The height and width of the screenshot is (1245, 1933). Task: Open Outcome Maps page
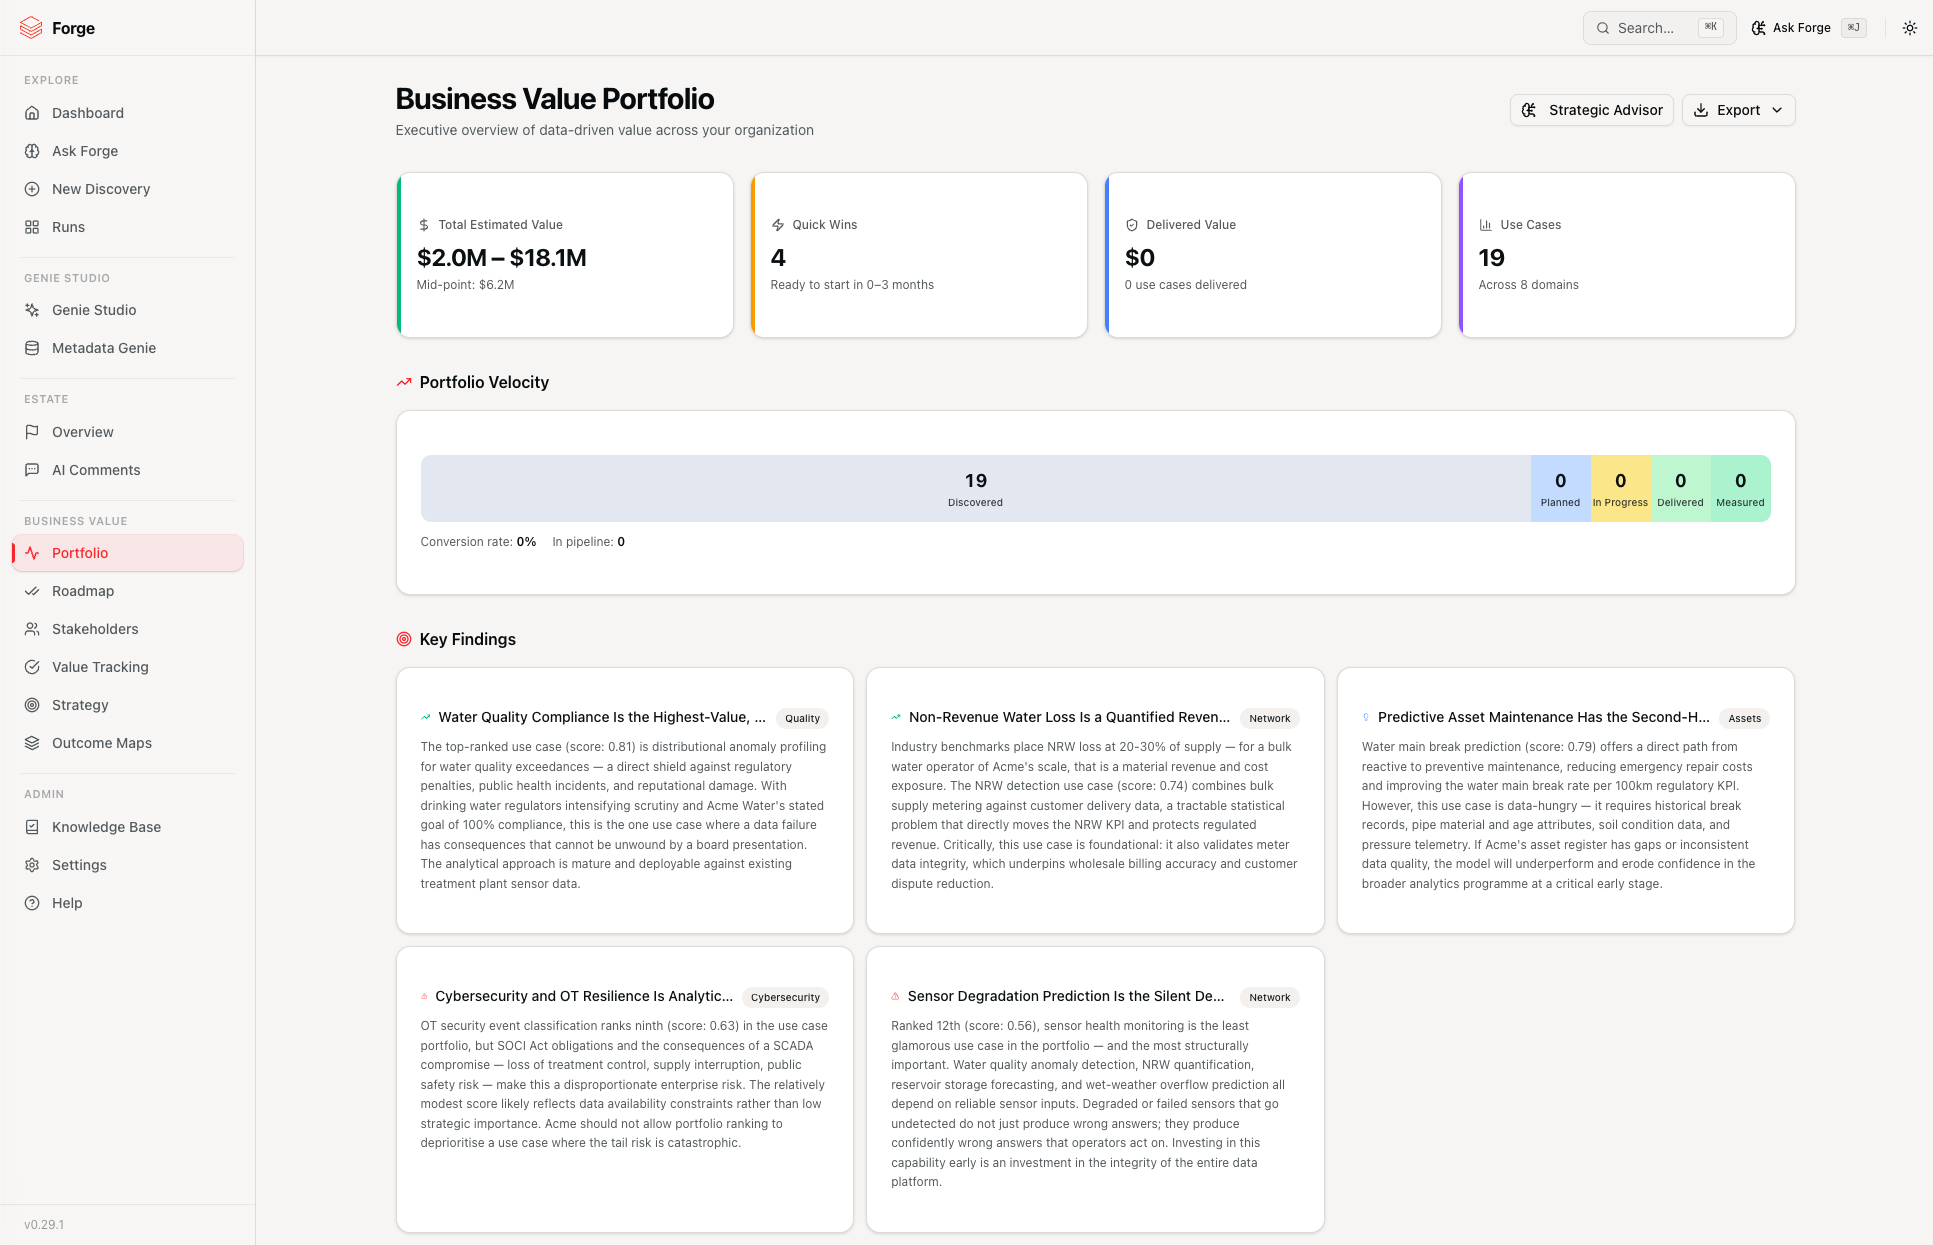(128, 743)
